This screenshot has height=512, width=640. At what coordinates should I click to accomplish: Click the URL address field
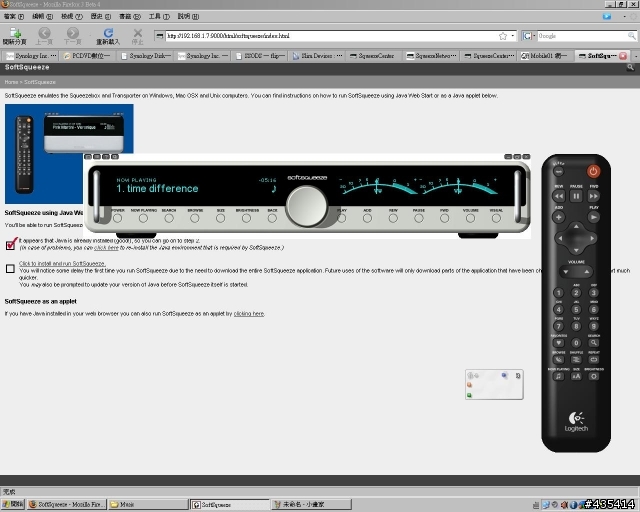[x=331, y=36]
